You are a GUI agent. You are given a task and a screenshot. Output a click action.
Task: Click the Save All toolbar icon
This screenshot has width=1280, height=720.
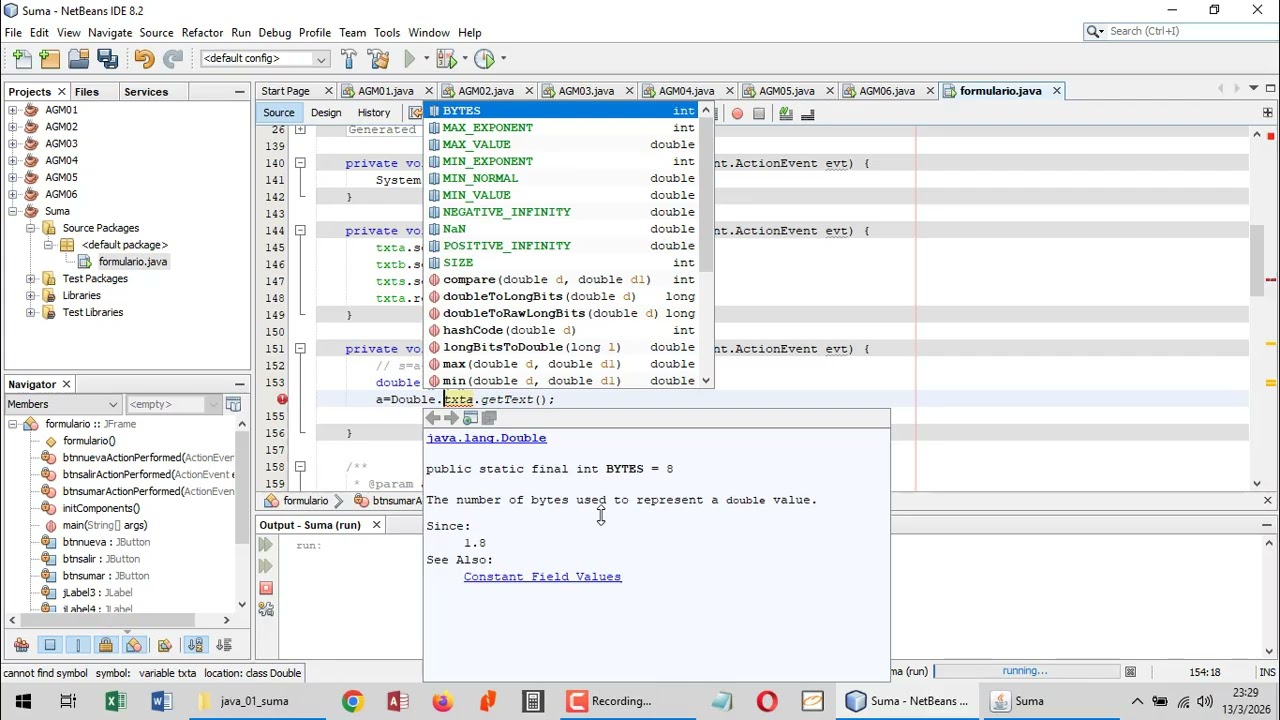[x=108, y=59]
